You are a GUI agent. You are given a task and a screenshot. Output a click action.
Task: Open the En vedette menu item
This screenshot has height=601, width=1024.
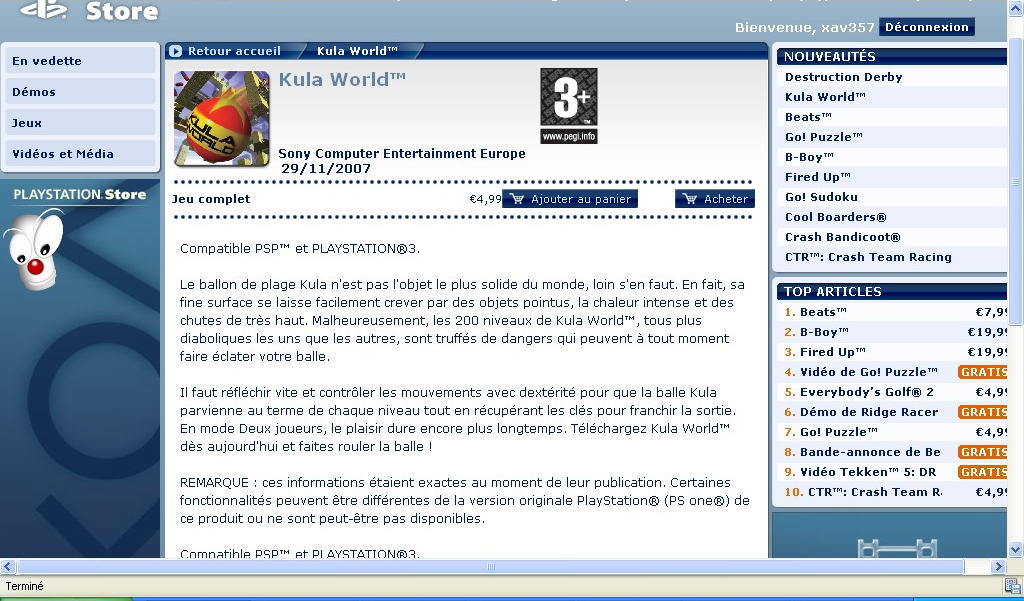point(80,61)
